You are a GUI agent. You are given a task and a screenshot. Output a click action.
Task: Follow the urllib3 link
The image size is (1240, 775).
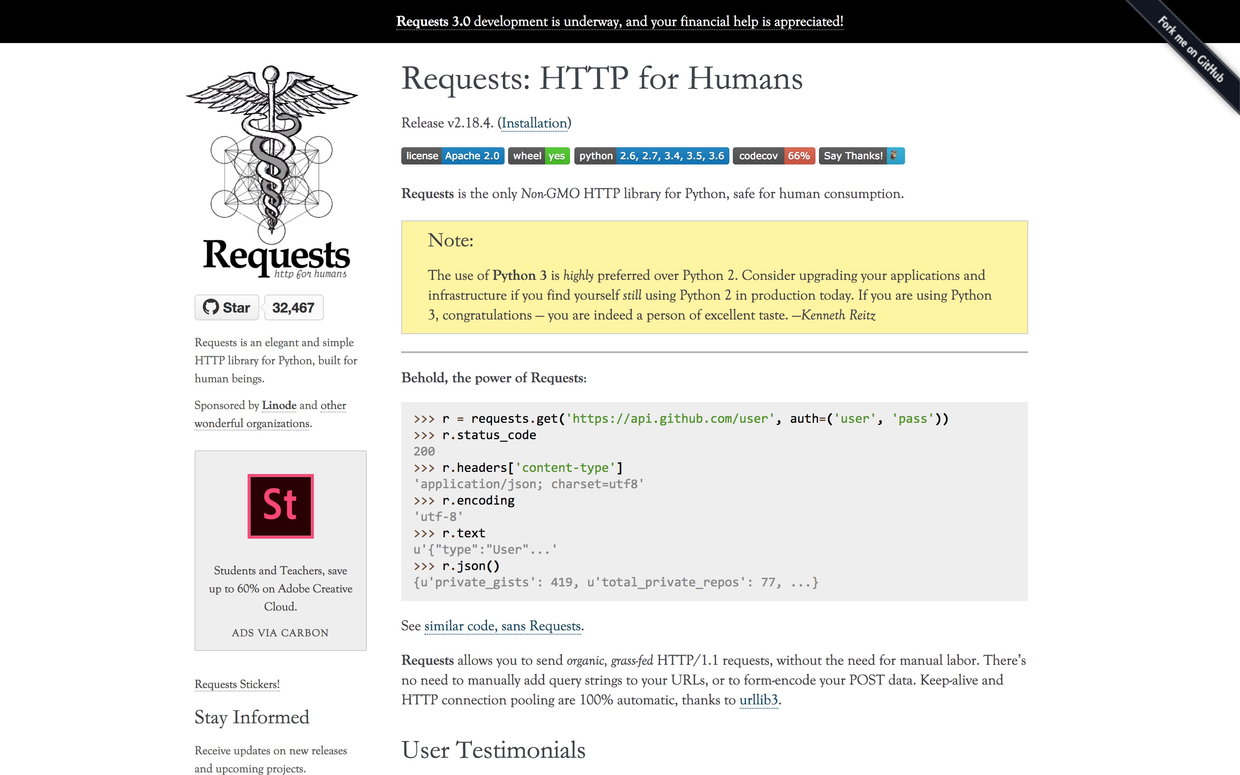[x=758, y=700]
